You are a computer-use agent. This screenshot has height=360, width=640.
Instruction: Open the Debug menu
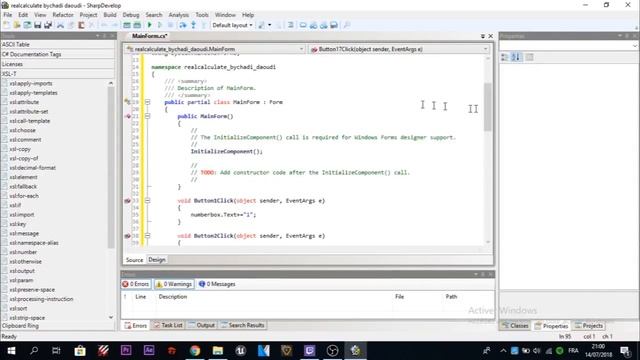pyautogui.click(x=131, y=15)
